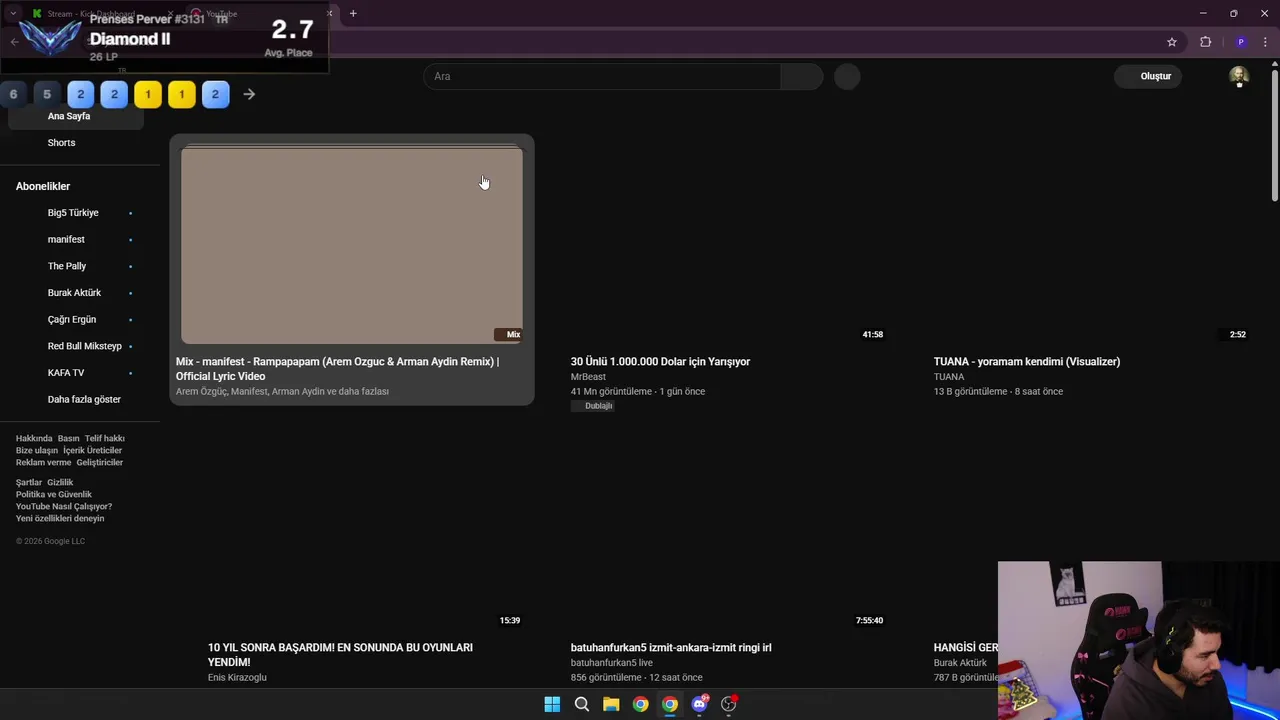
Task: Click the Mix - manifest Rampapapam title
Action: [338, 369]
